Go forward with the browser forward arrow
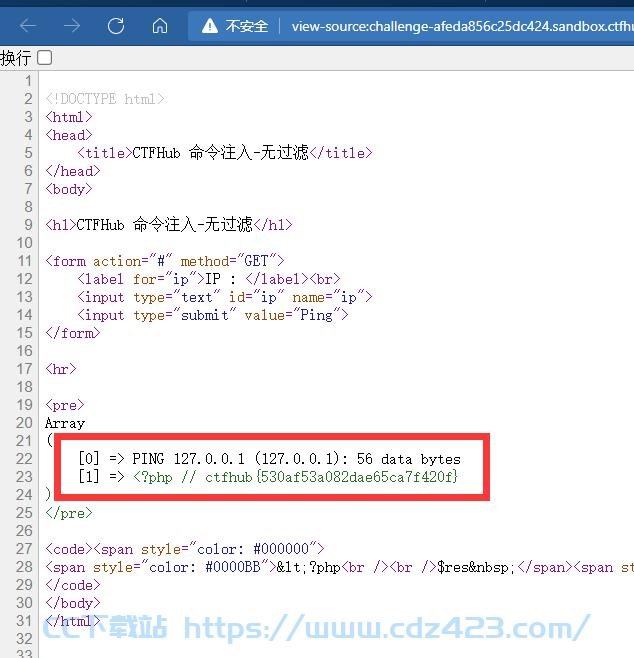Image resolution: width=634 pixels, height=658 pixels. 72,26
